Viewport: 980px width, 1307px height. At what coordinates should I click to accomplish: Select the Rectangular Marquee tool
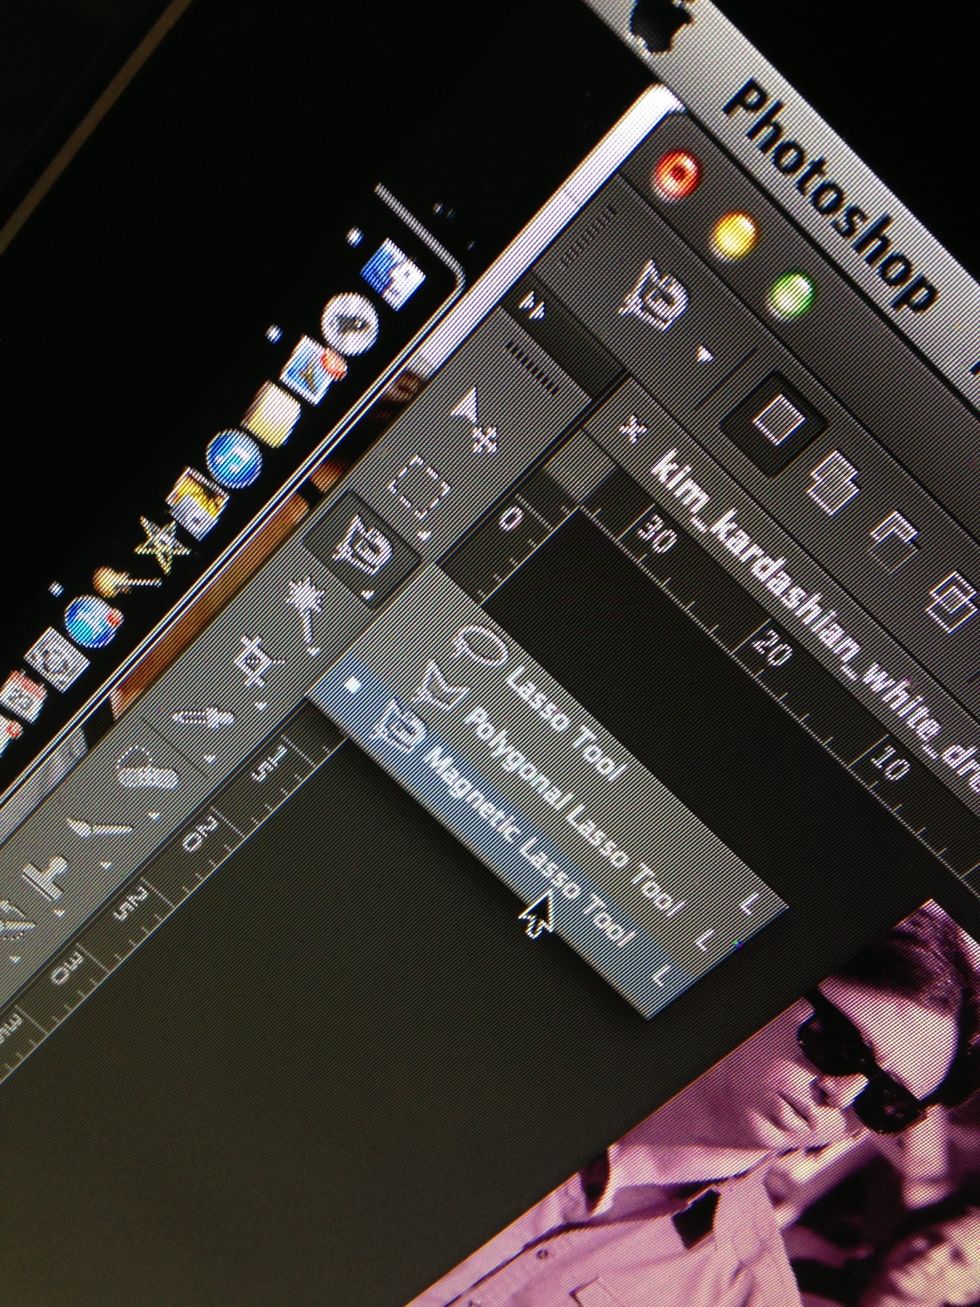[420, 488]
